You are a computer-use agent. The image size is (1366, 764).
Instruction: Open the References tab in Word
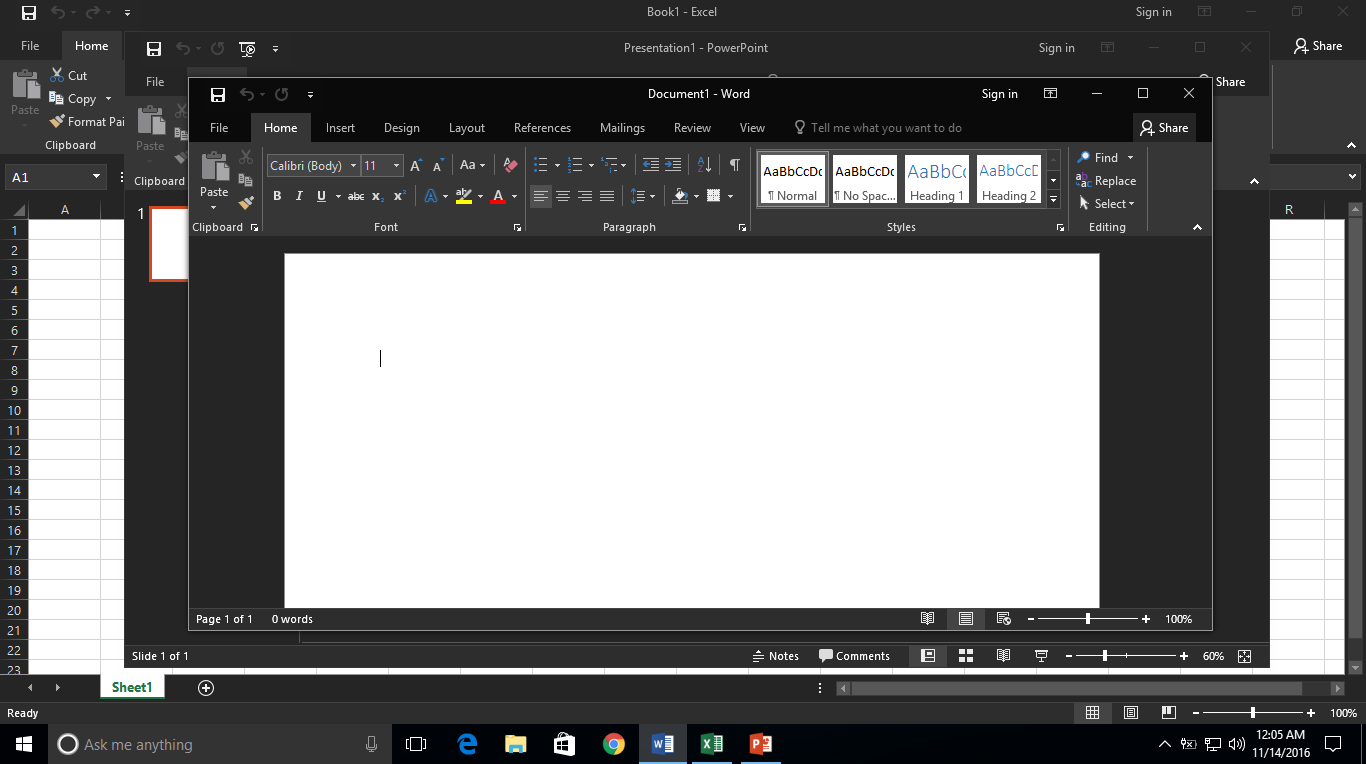tap(542, 128)
